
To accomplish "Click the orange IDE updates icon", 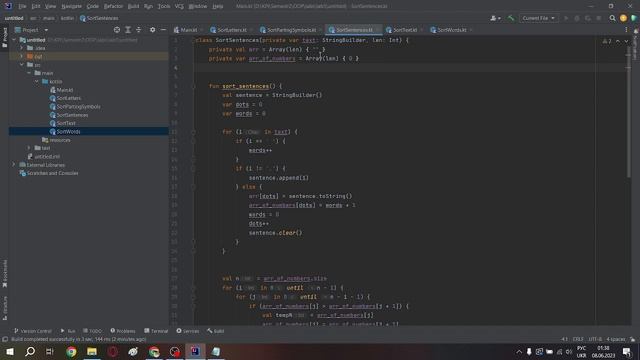I will 623,18.
